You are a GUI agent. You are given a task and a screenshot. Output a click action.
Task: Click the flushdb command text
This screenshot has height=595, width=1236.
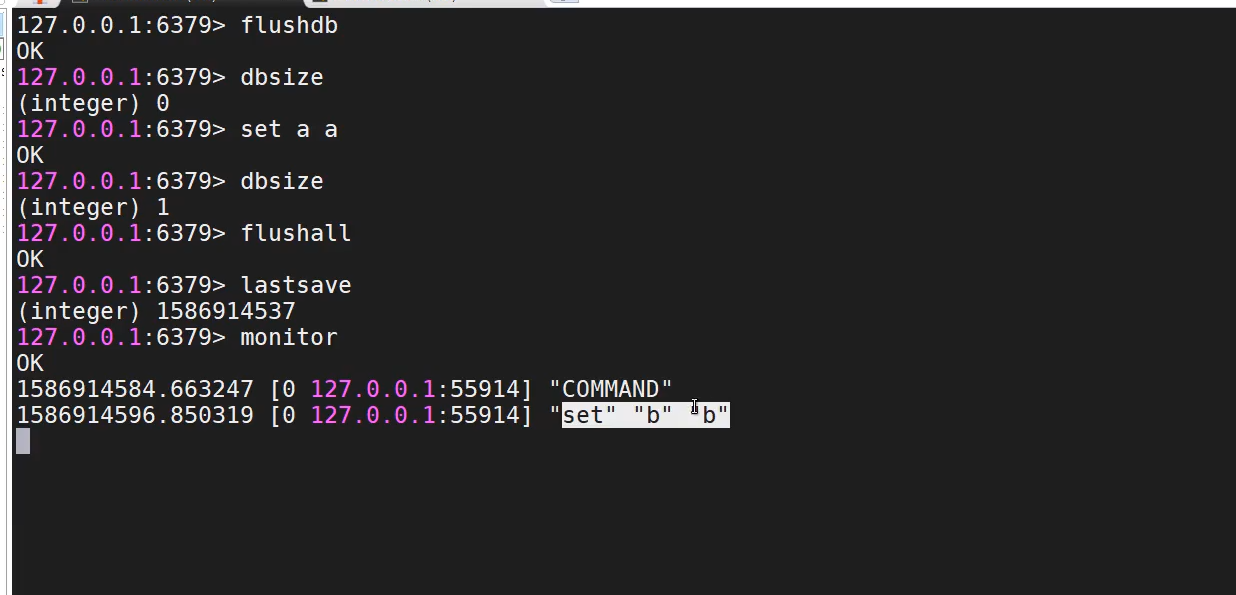pos(289,26)
